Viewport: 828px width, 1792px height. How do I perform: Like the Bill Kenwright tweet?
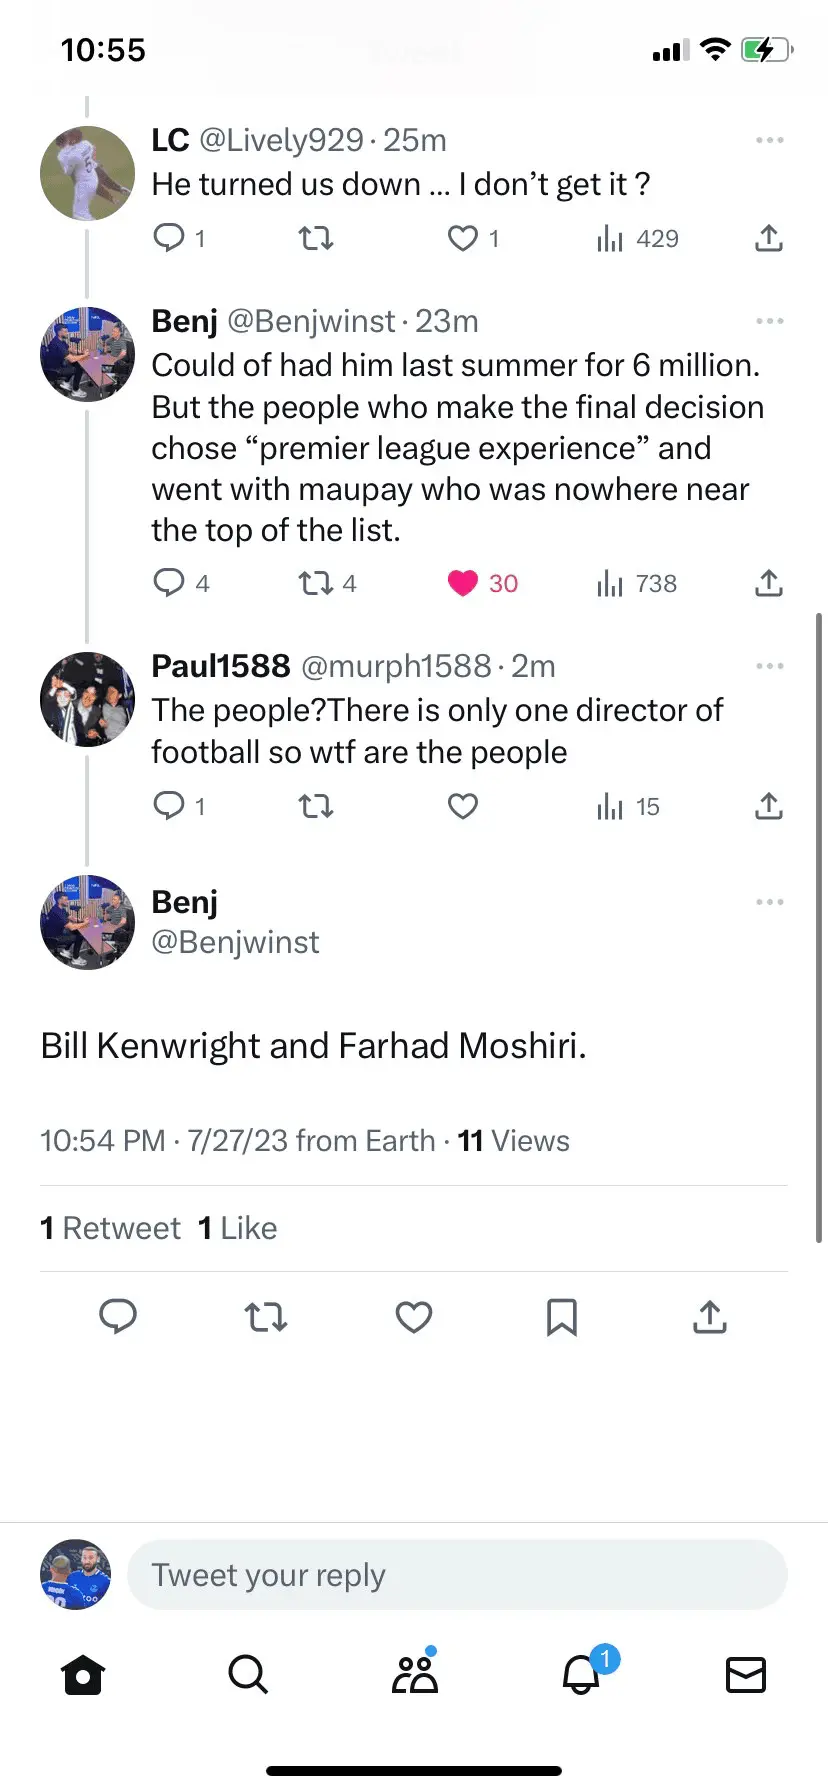pyautogui.click(x=414, y=1317)
